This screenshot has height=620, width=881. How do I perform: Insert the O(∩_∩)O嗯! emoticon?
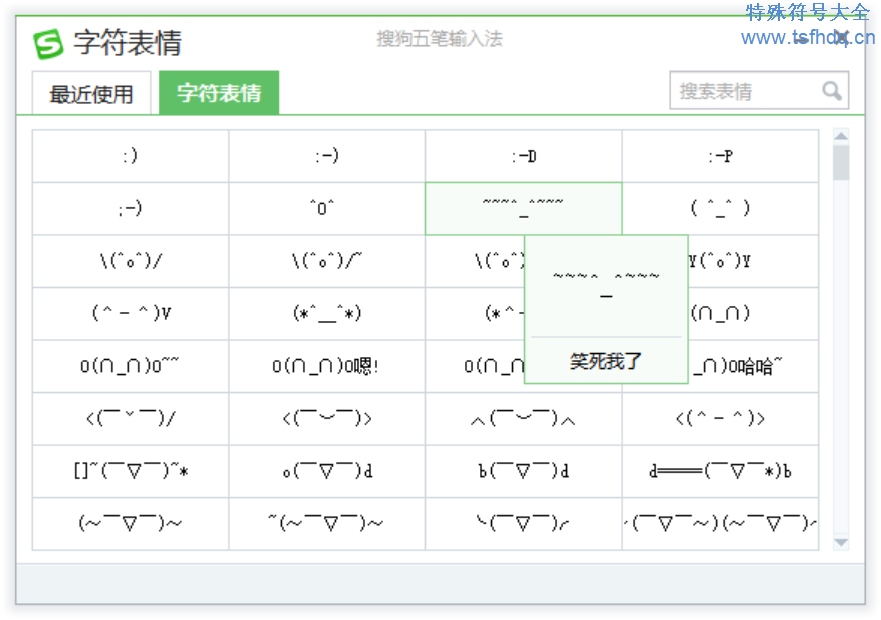tap(327, 366)
